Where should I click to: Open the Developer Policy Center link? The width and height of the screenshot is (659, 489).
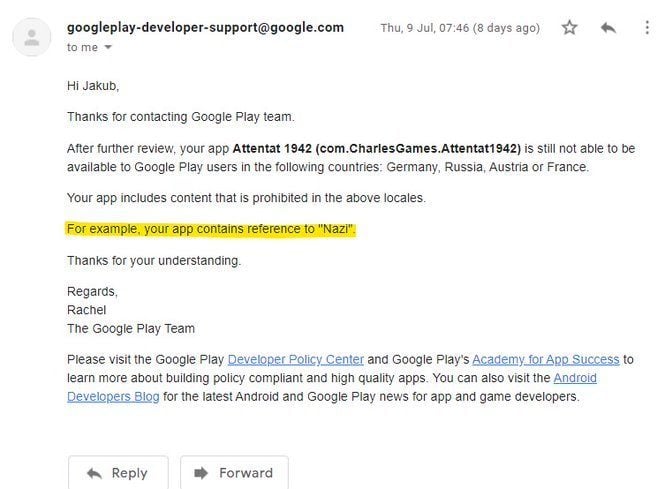(295, 360)
